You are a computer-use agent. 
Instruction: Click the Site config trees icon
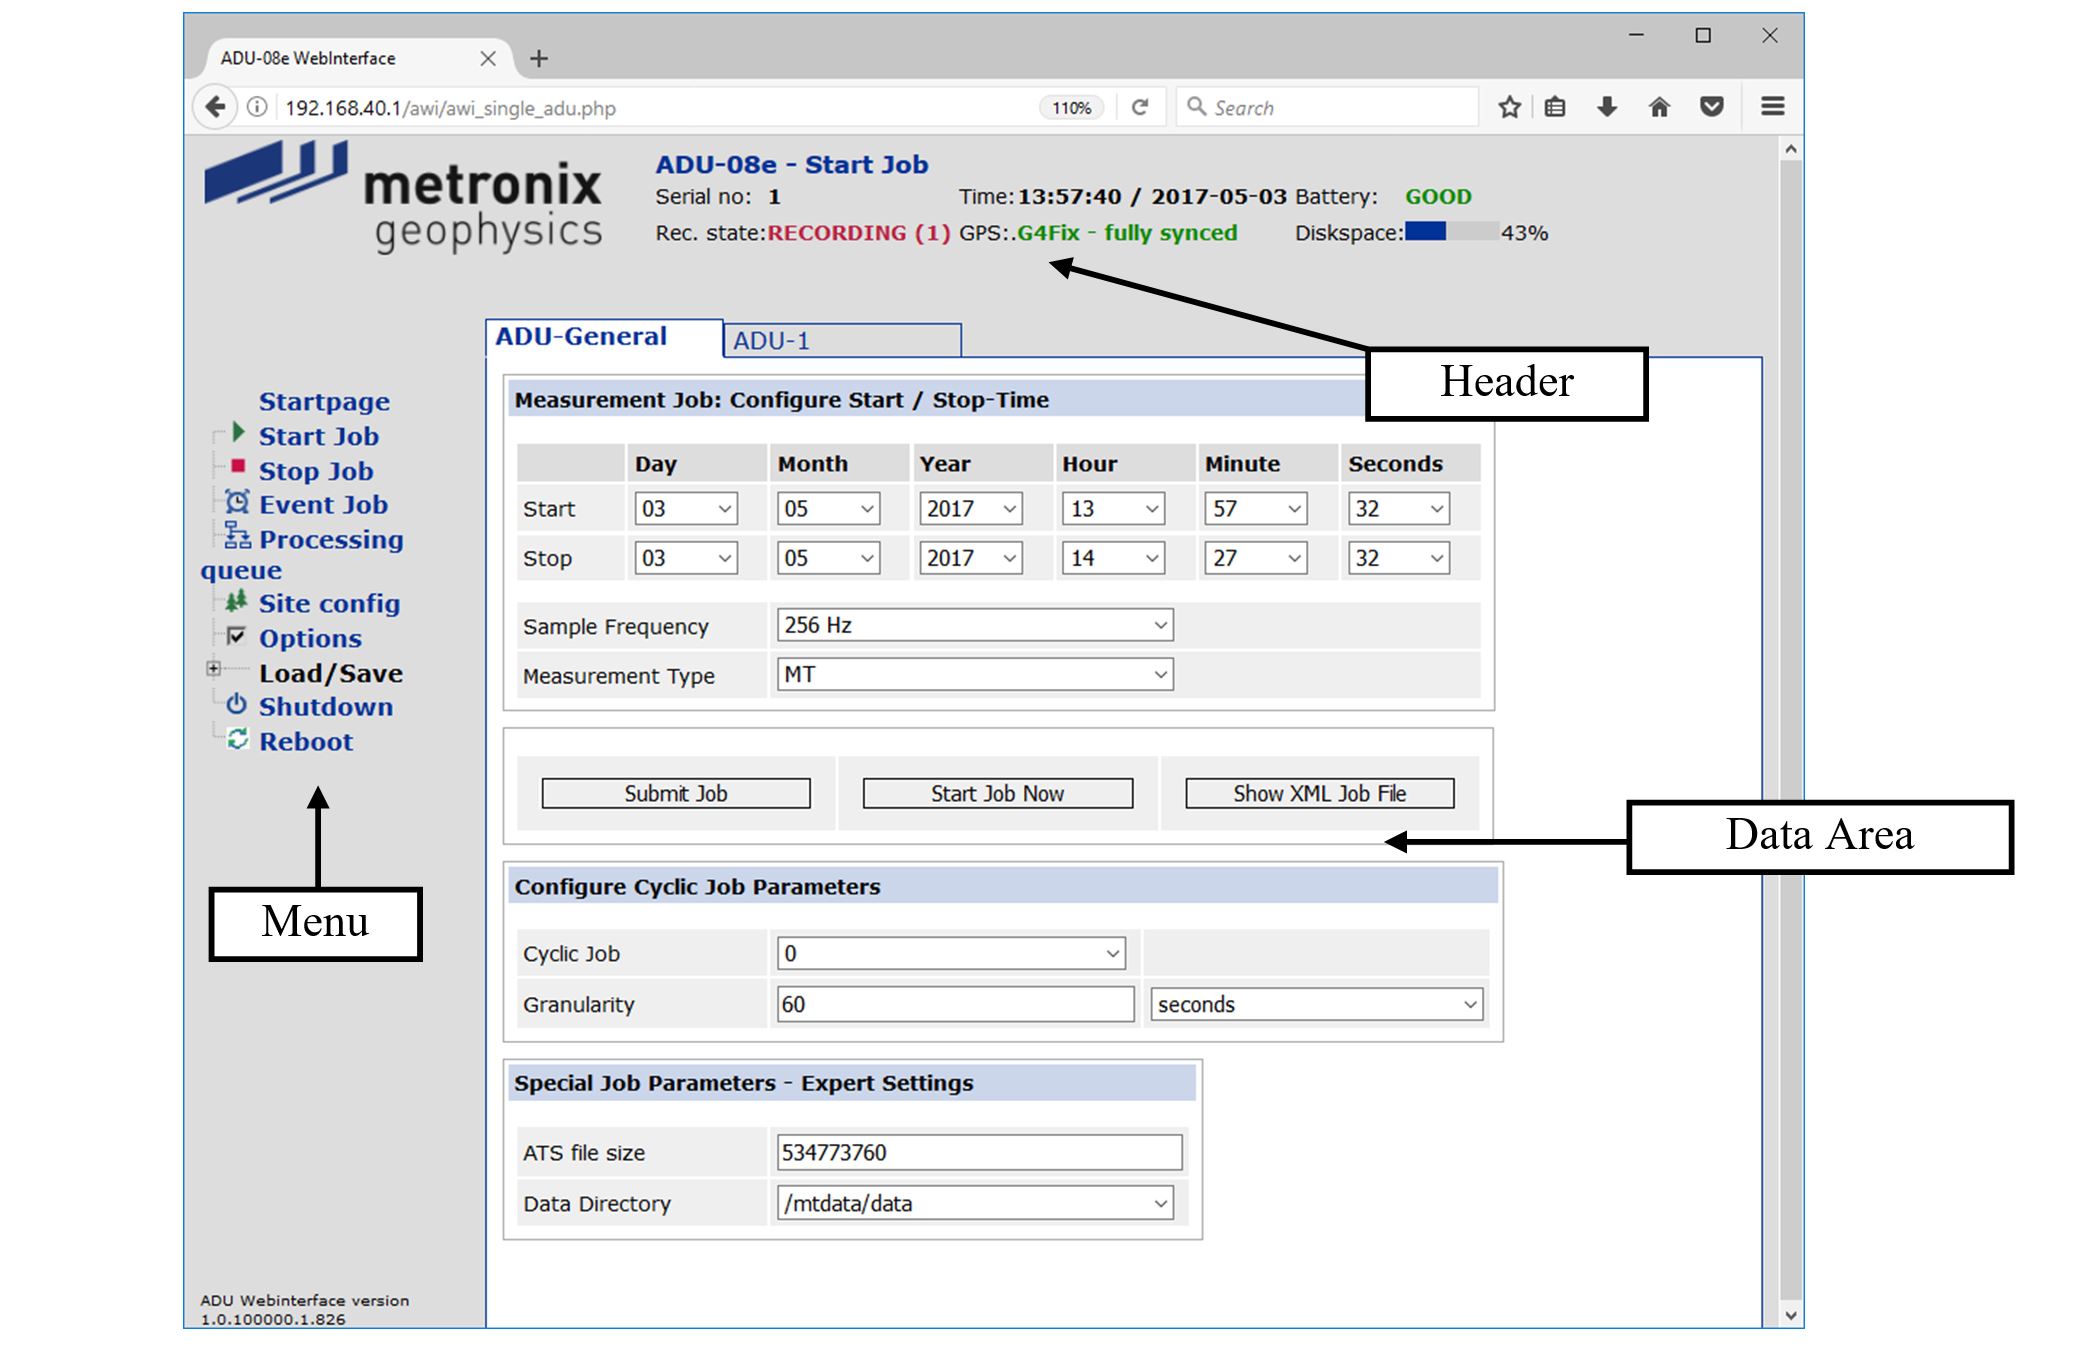[236, 601]
